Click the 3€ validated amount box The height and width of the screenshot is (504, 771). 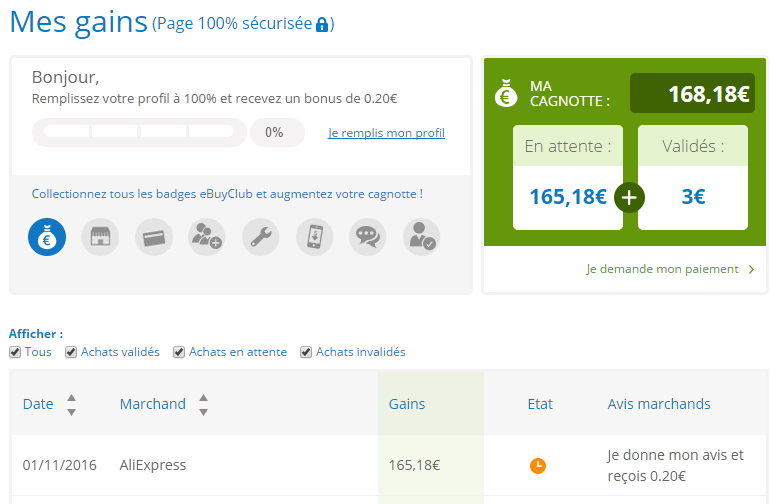point(693,197)
